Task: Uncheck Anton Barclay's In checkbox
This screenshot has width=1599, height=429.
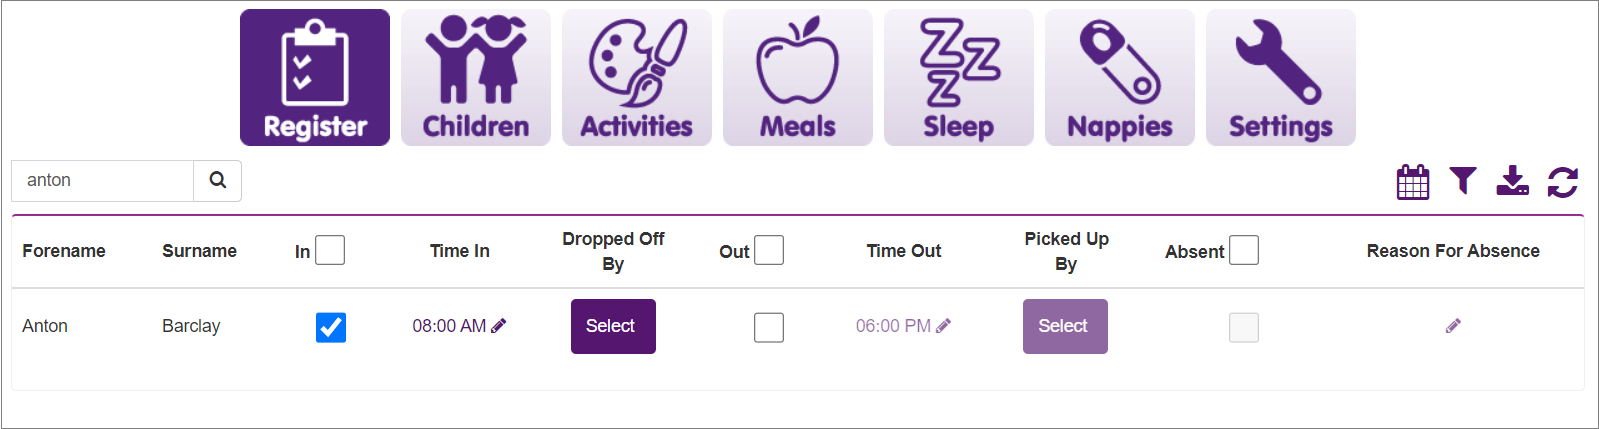Action: tap(331, 327)
